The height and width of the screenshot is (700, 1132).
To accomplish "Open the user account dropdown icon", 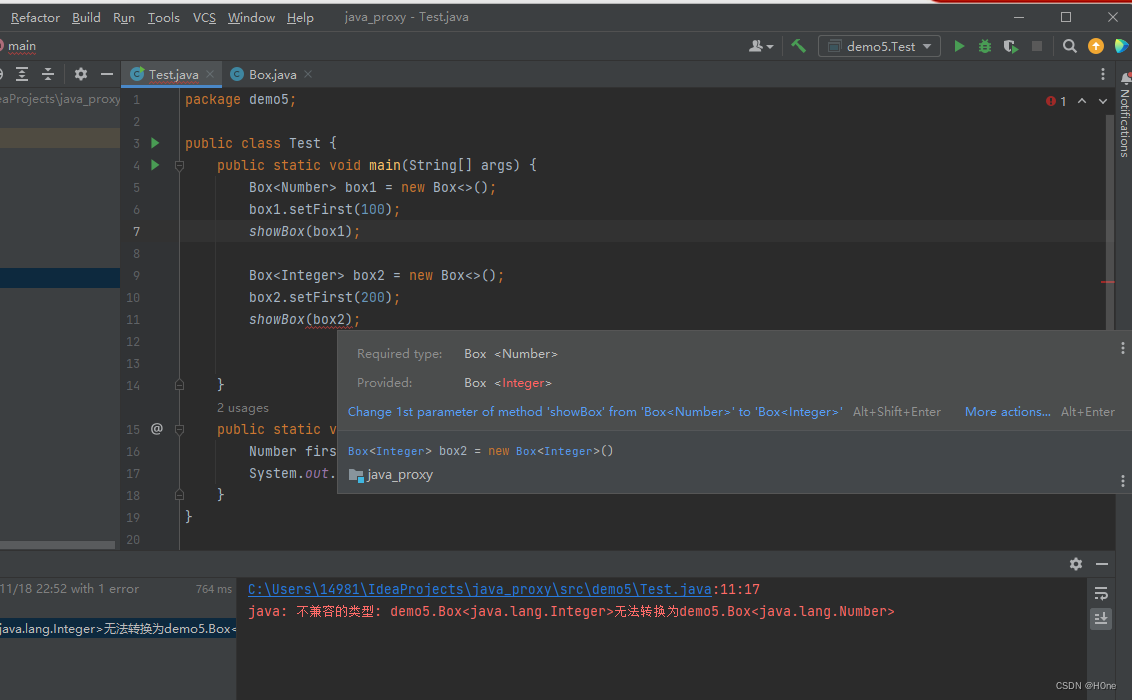I will point(760,46).
